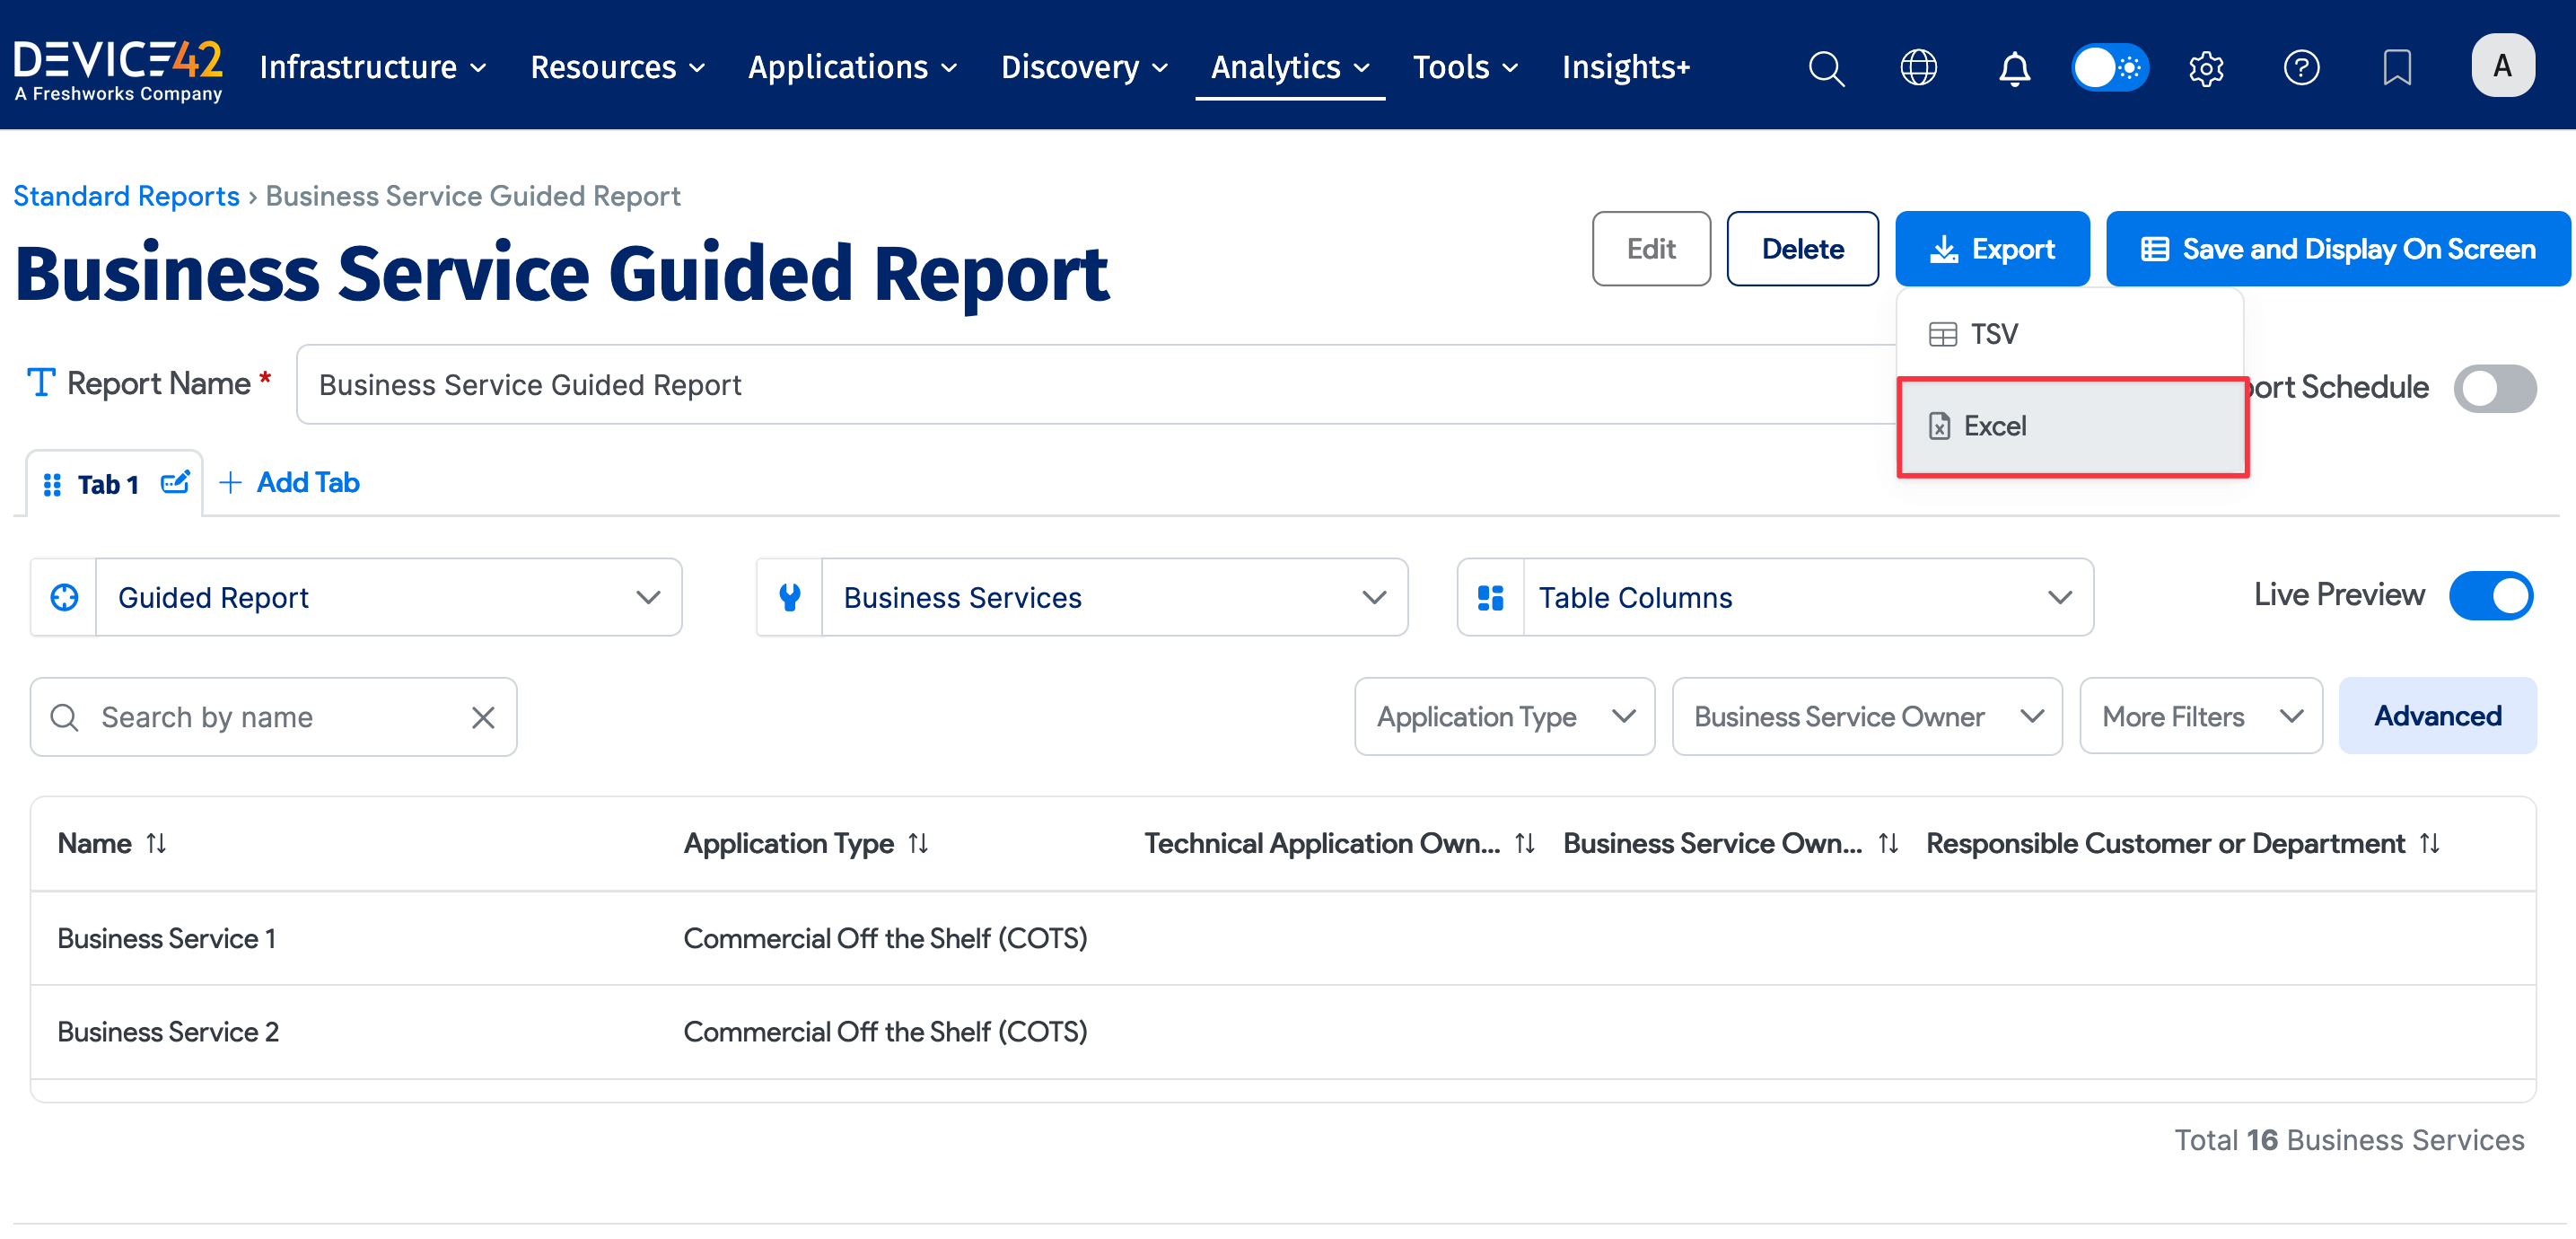This screenshot has width=2576, height=1239.
Task: Sort by Responsible Customer or Department arrows
Action: tap(2429, 843)
